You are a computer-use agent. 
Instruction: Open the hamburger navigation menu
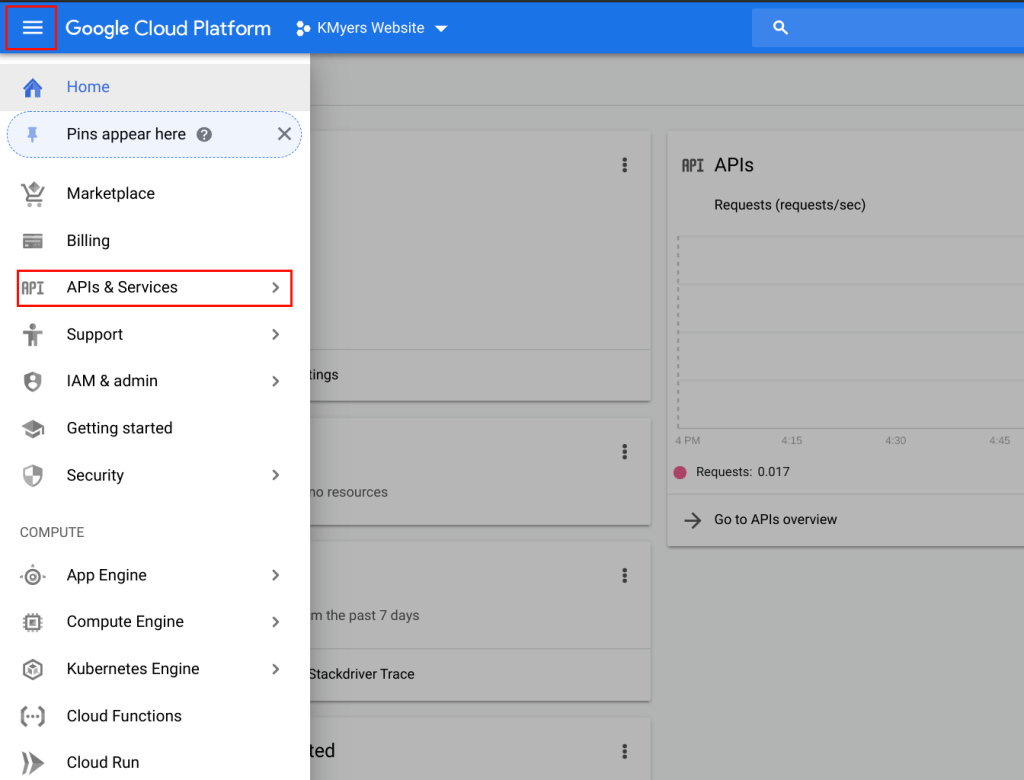pyautogui.click(x=32, y=27)
